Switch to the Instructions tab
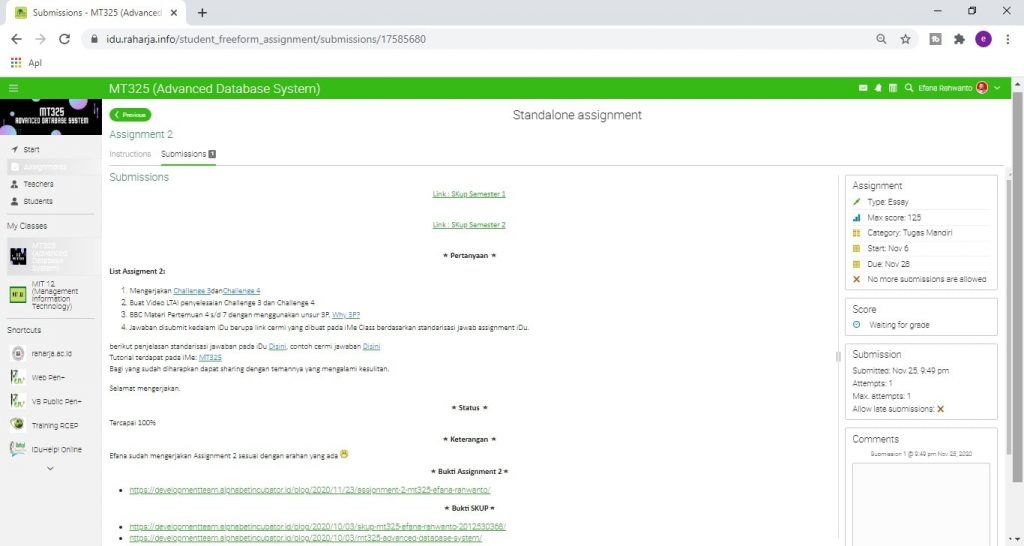The image size is (1024, 546). [129, 154]
